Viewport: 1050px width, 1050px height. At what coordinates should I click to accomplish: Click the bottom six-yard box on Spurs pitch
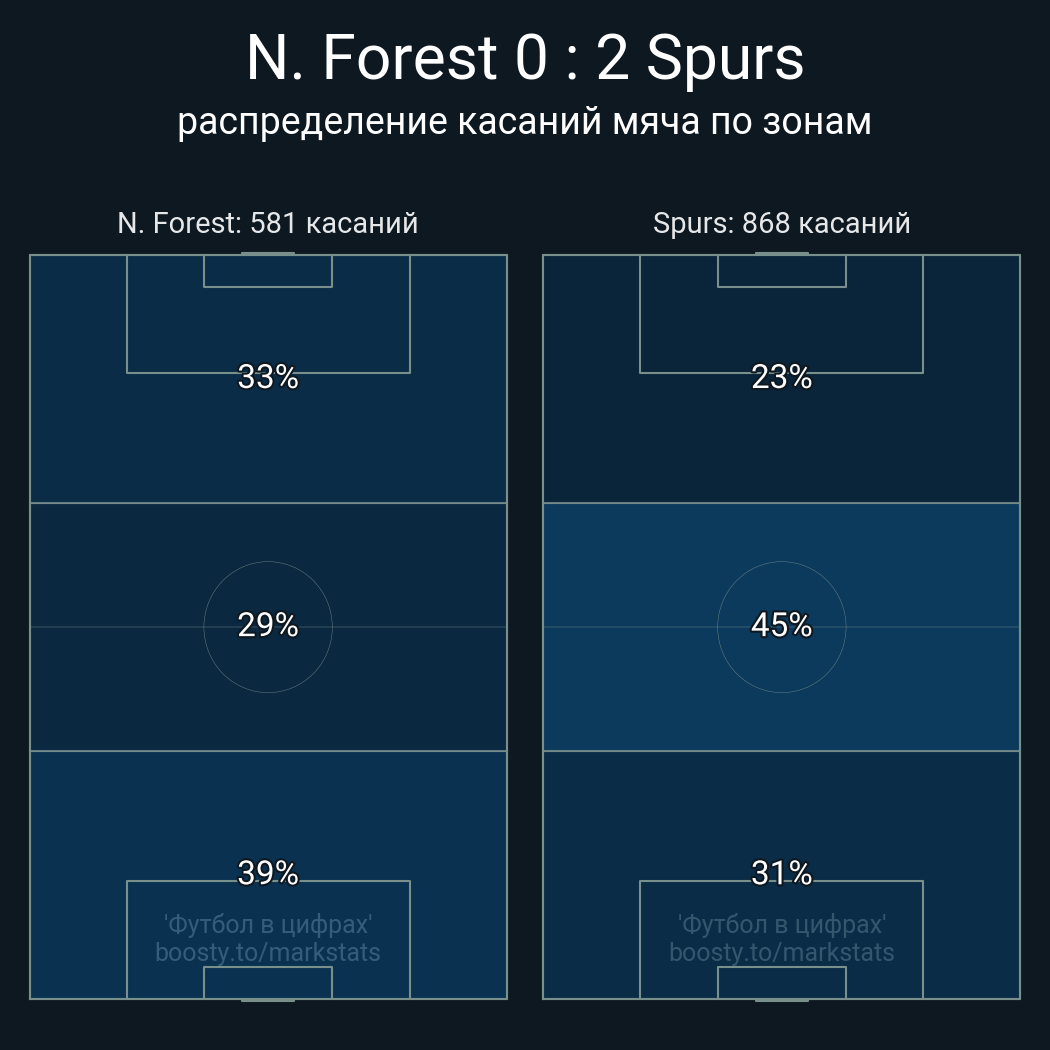(781, 982)
